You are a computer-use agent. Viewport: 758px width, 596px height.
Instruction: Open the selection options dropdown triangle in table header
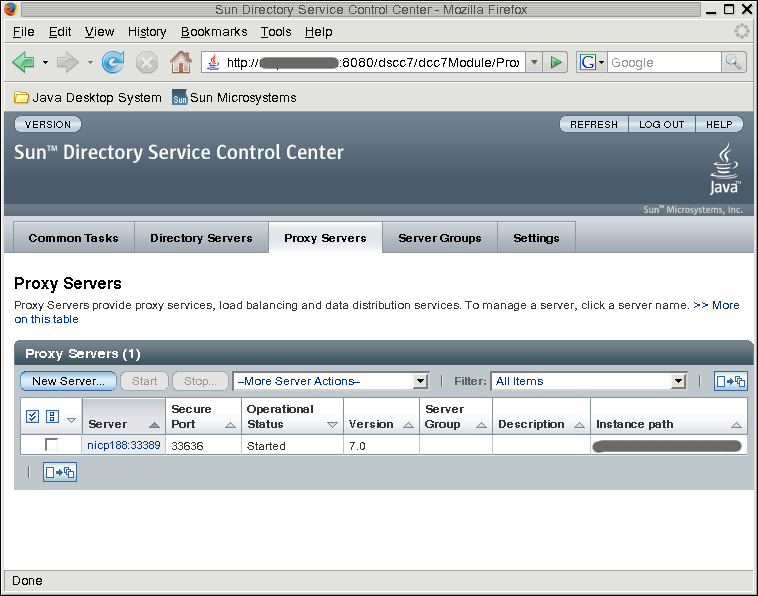pos(71,420)
